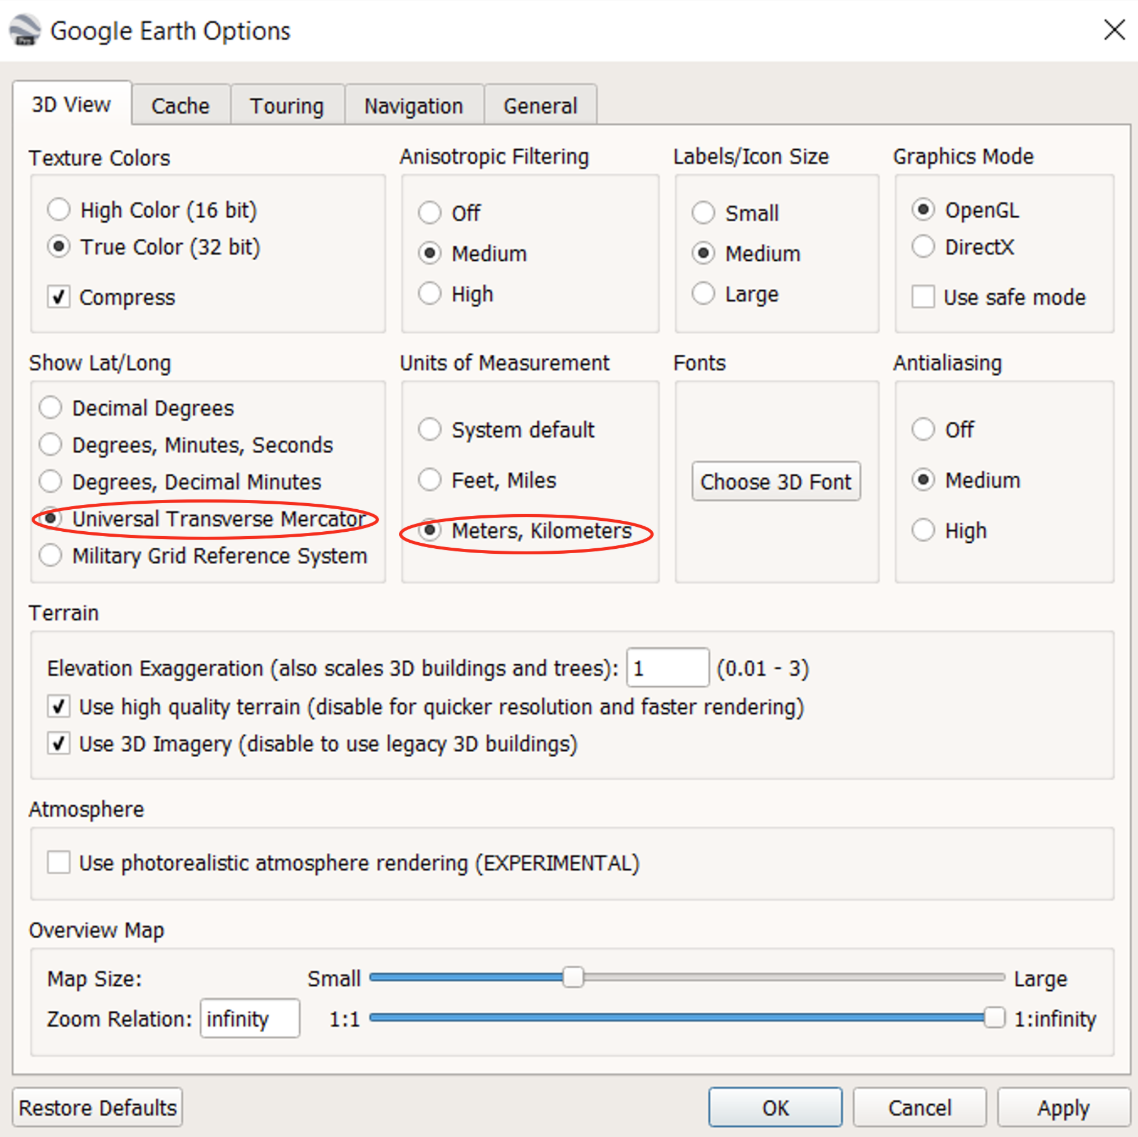
Task: Set Antialiasing to High
Action: [x=924, y=530]
